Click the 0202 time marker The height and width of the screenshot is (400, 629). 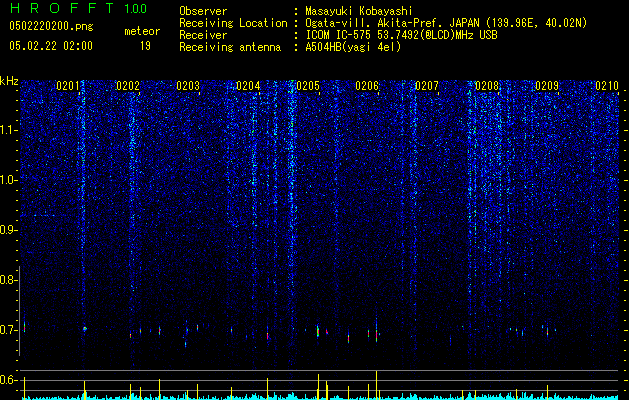pos(128,86)
